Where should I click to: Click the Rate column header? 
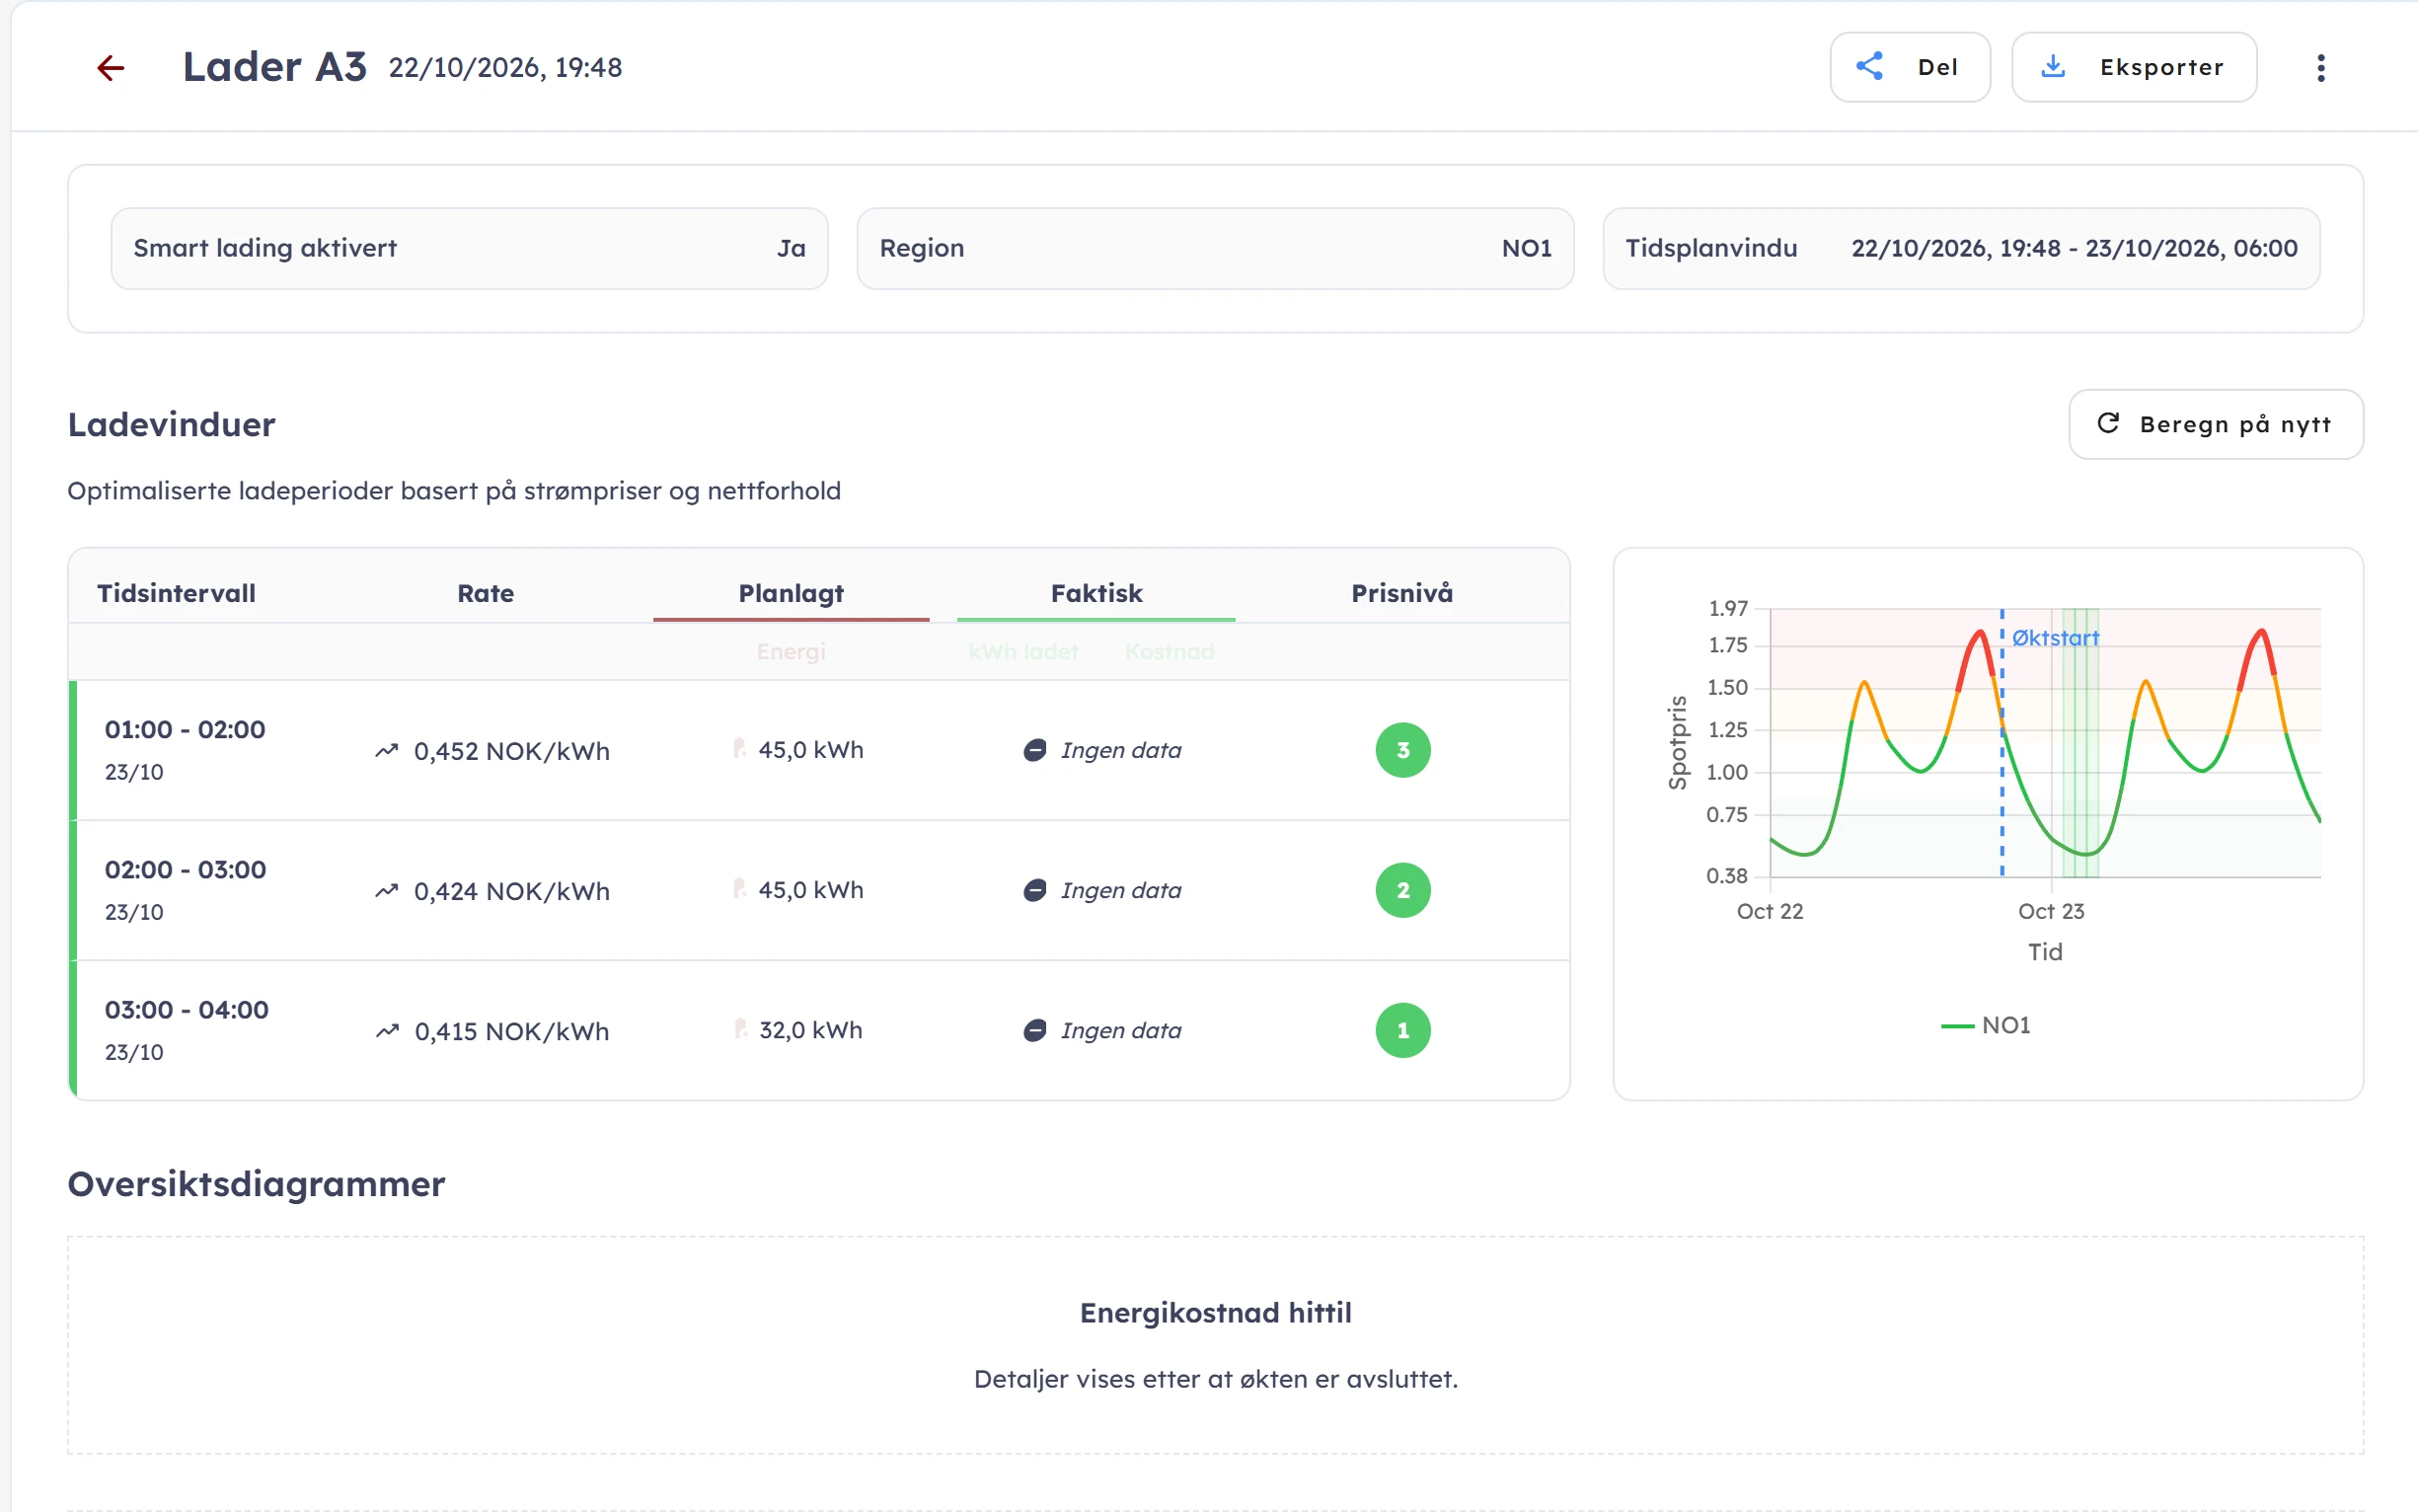click(485, 593)
